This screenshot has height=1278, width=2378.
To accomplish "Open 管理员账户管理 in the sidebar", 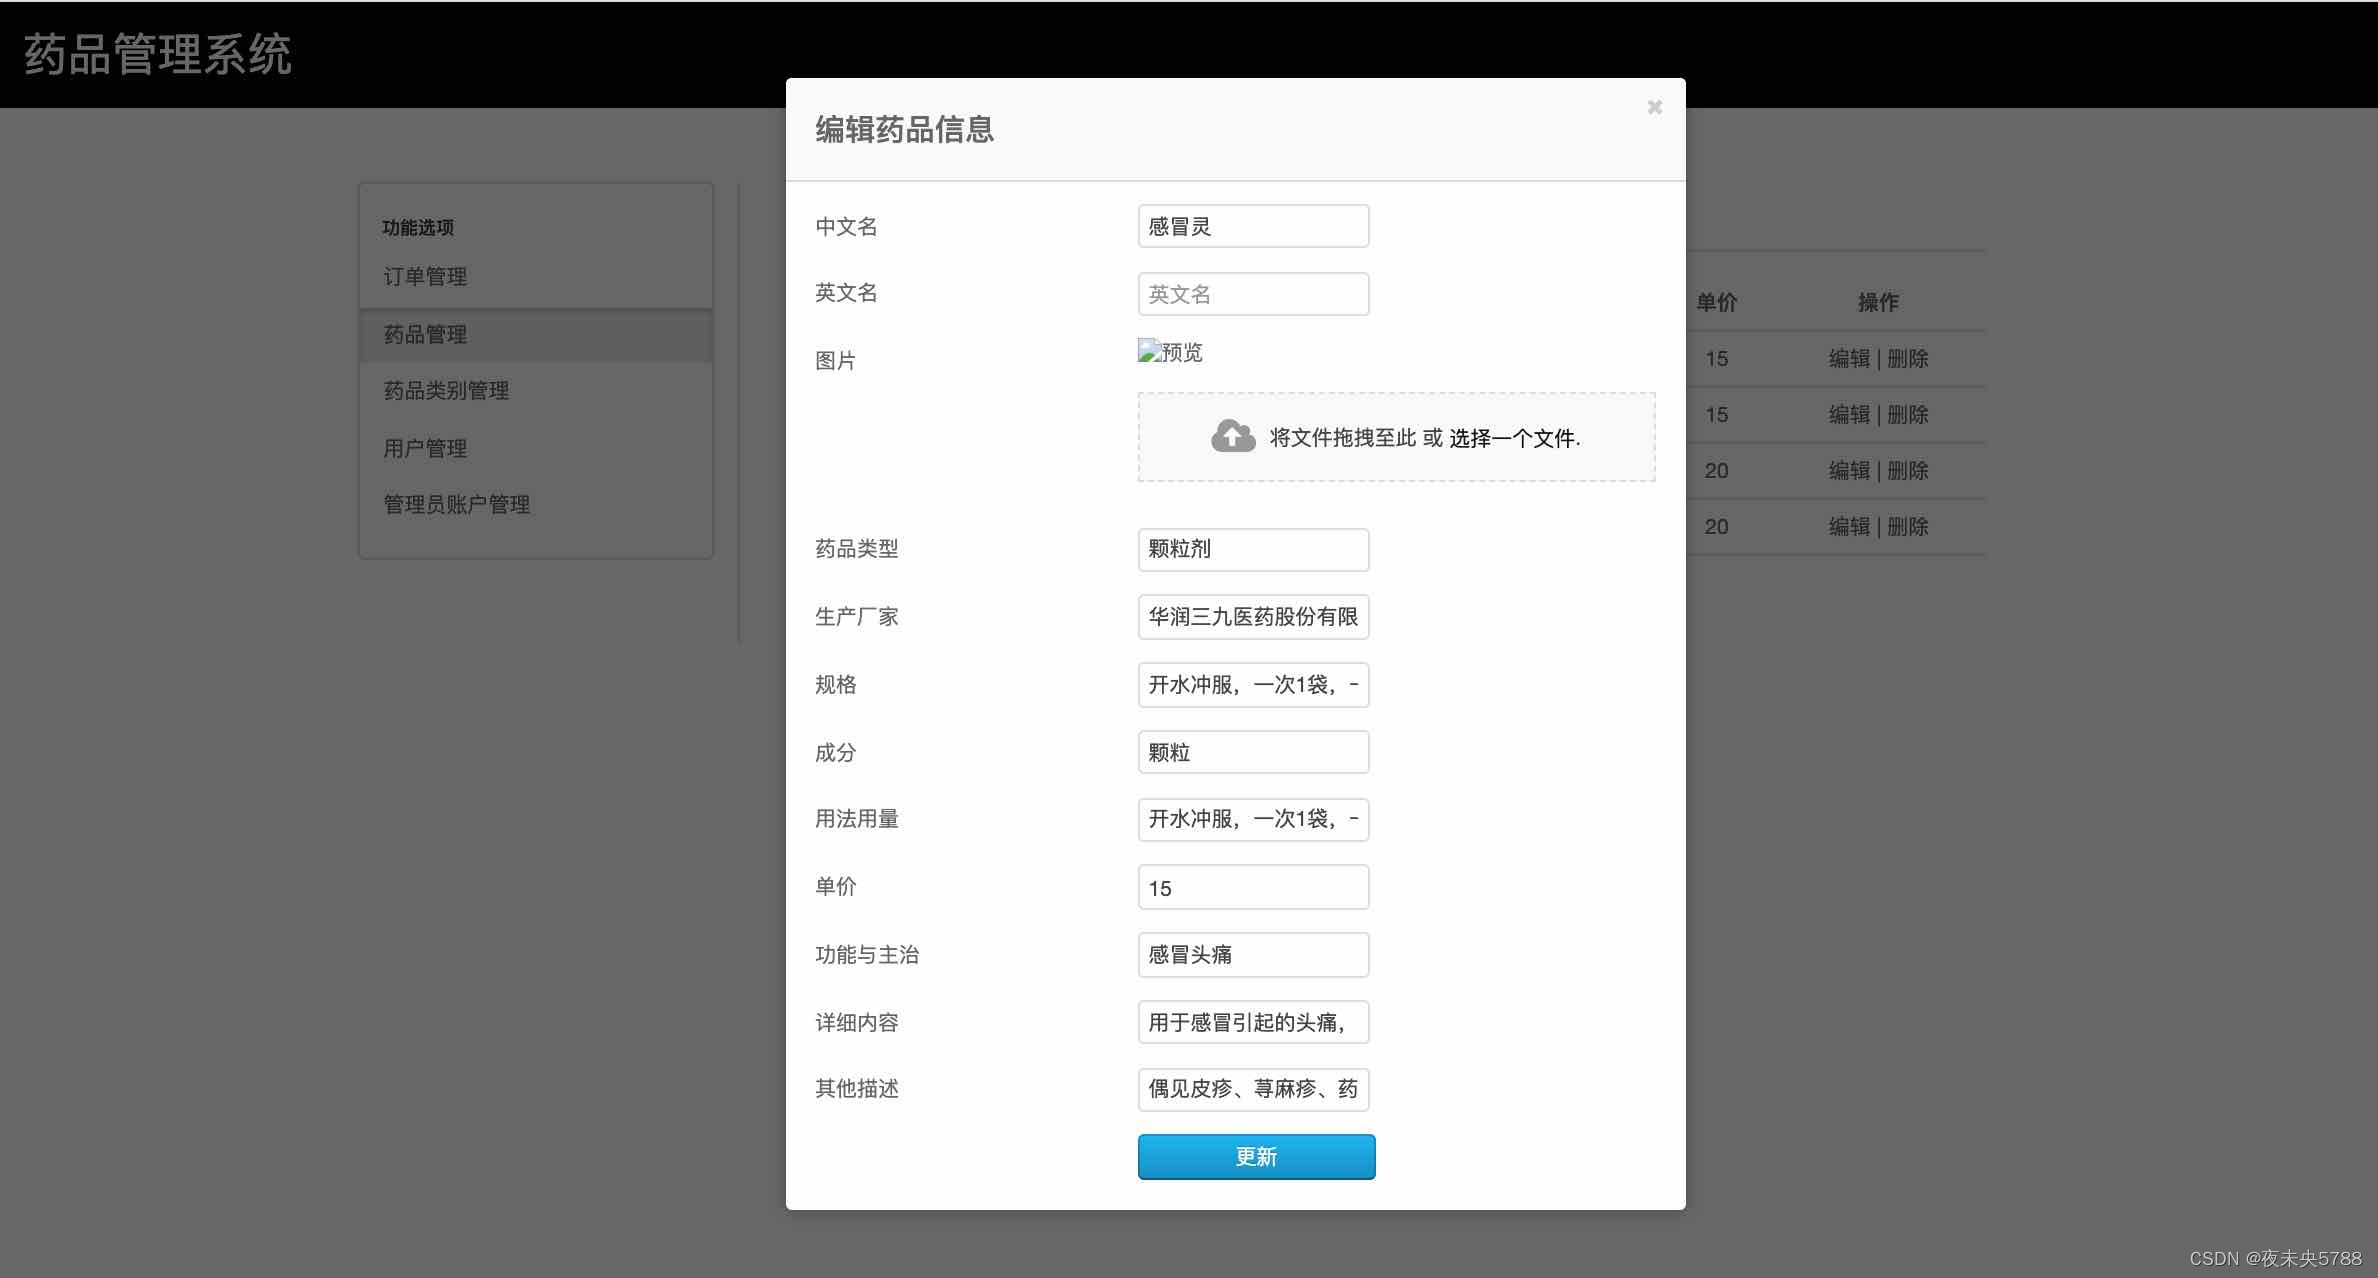I will point(457,505).
